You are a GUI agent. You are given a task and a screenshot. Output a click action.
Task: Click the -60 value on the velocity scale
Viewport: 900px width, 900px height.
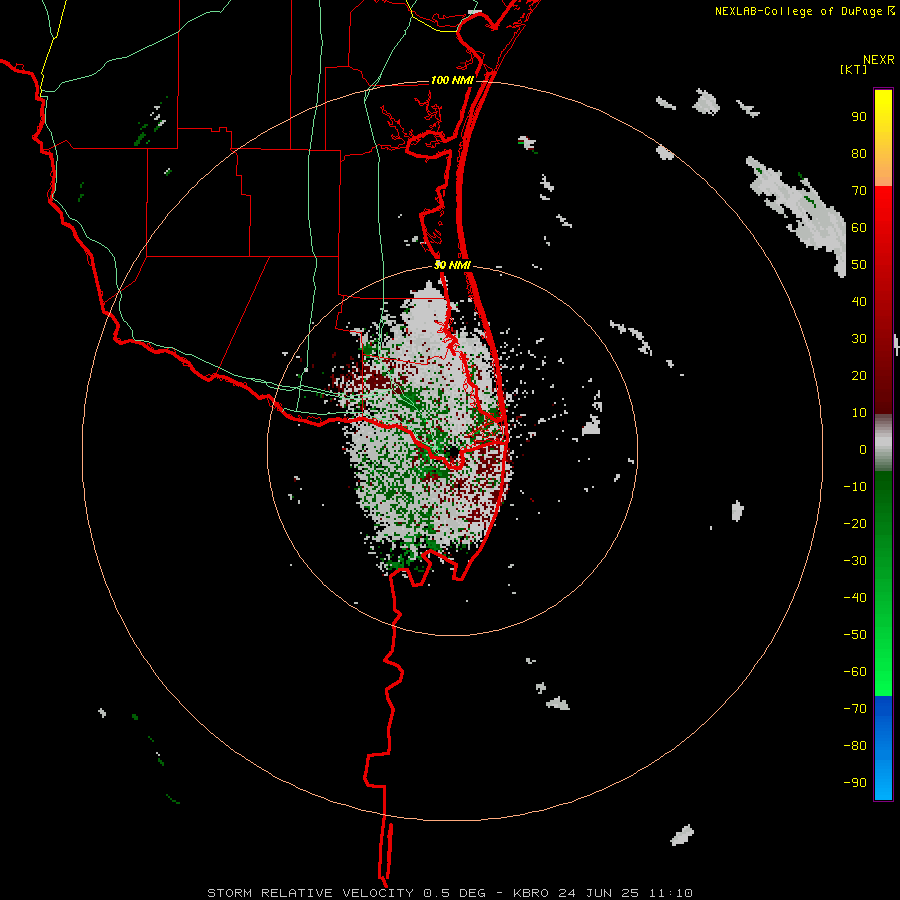point(855,672)
